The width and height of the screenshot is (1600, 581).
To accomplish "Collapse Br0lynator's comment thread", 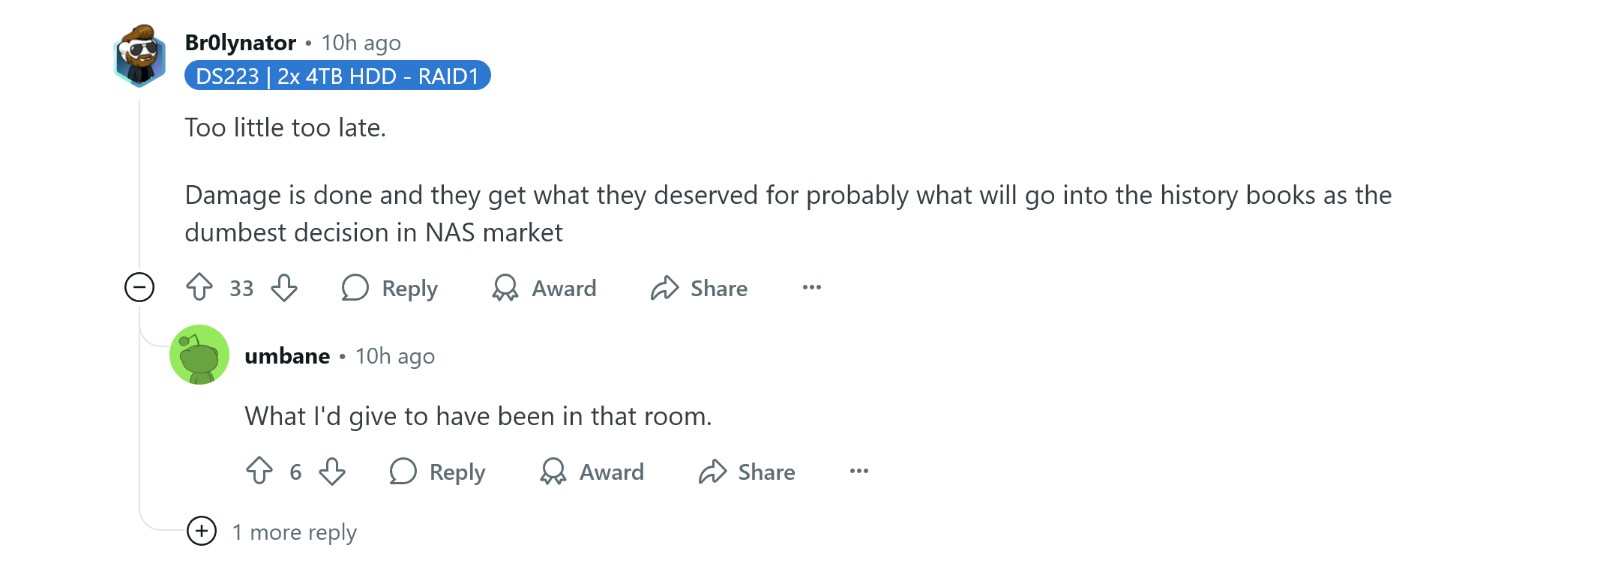I will coord(139,288).
